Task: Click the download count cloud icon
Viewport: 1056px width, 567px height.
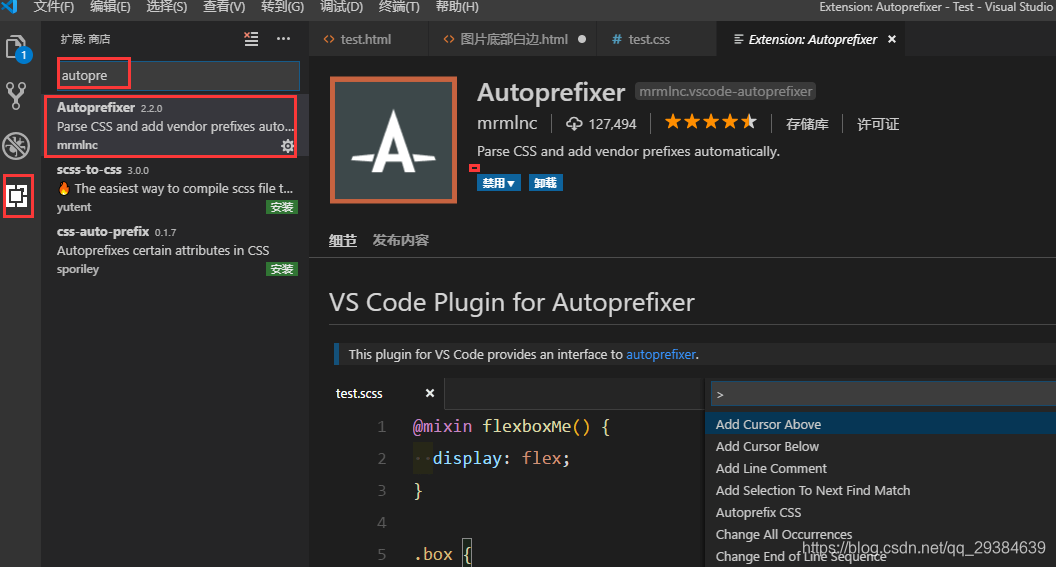Action: [574, 124]
